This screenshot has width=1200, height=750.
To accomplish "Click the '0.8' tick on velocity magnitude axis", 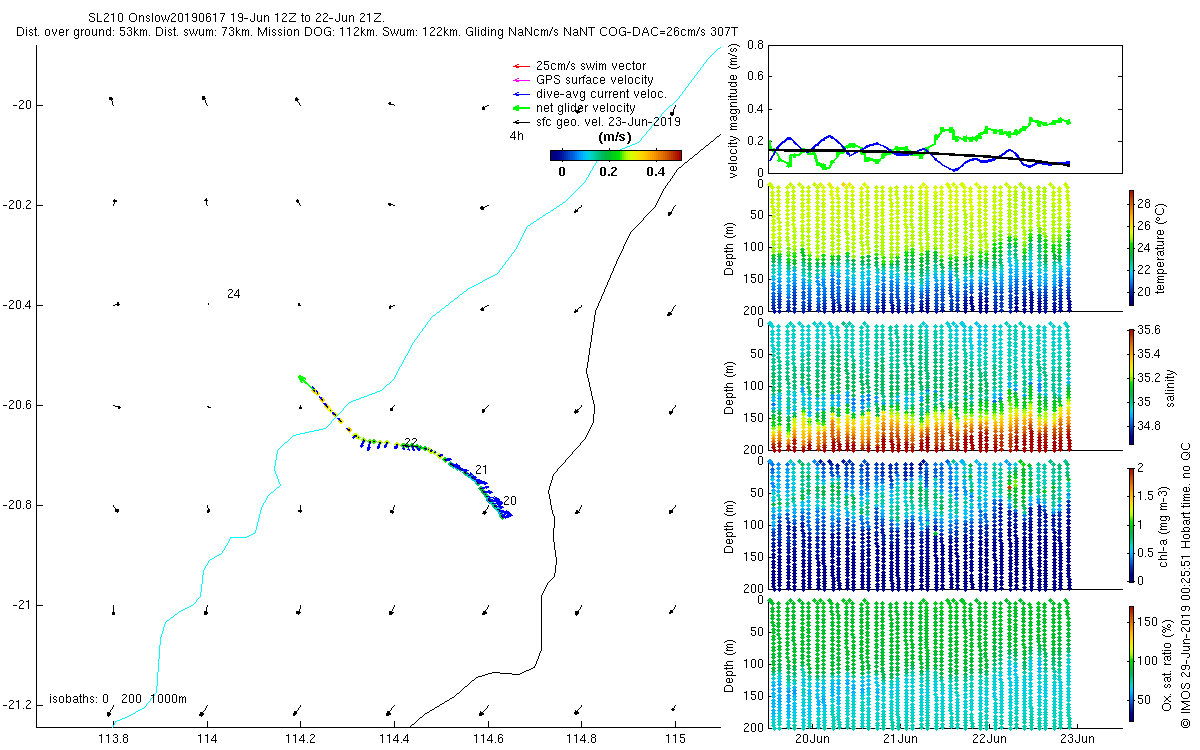I will coord(756,45).
